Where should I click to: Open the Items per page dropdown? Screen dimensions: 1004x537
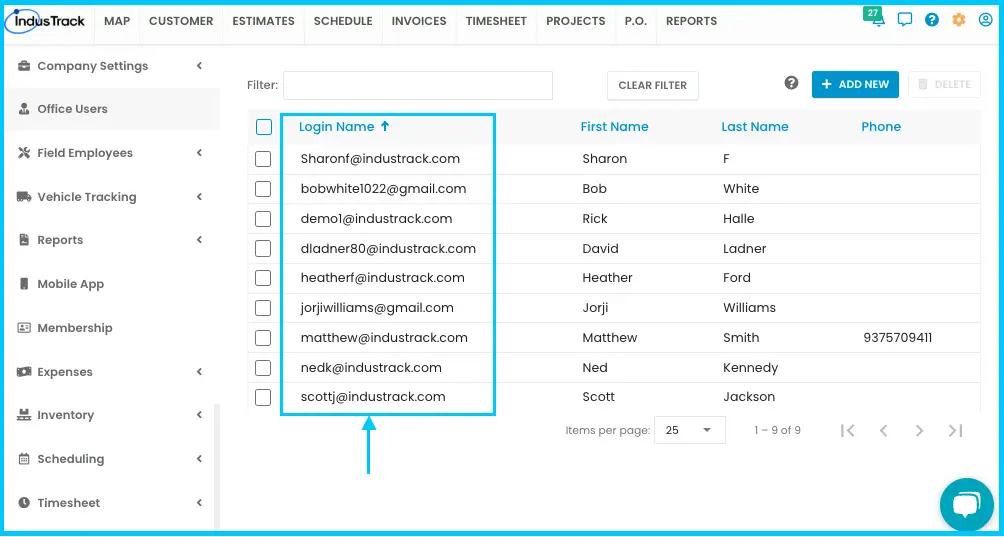[x=690, y=430]
